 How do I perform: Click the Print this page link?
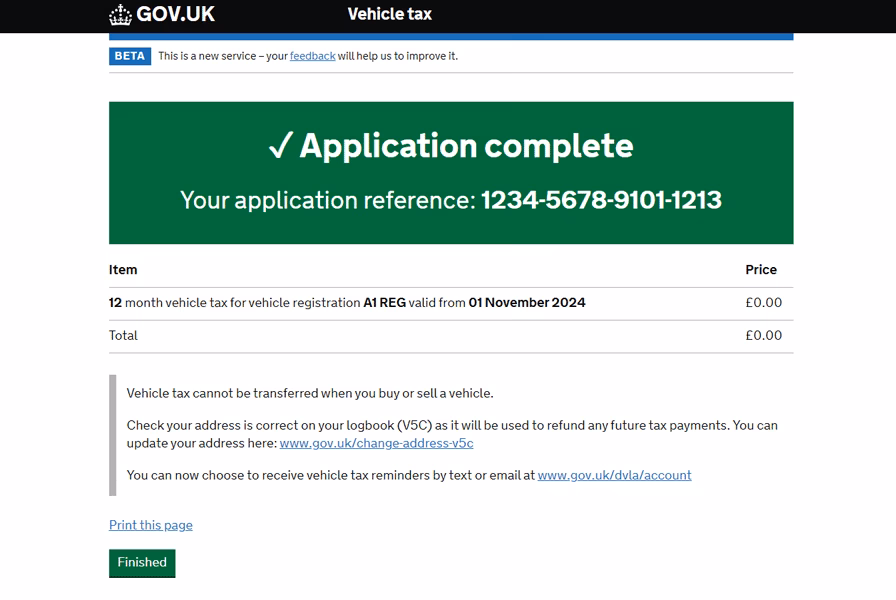150,524
